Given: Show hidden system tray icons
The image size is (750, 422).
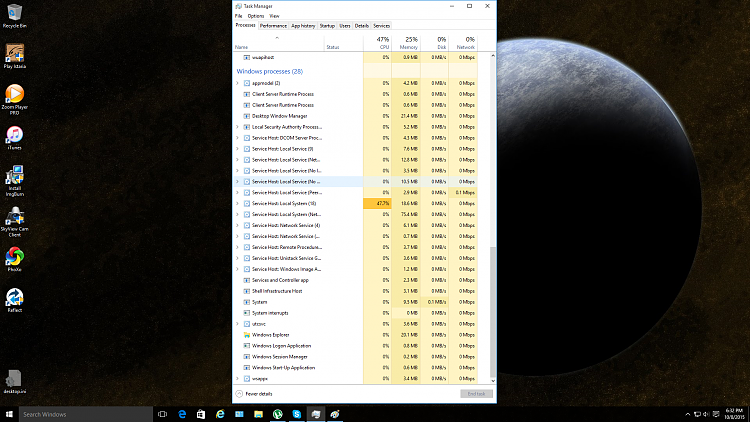Looking at the screenshot, I should coord(687,414).
